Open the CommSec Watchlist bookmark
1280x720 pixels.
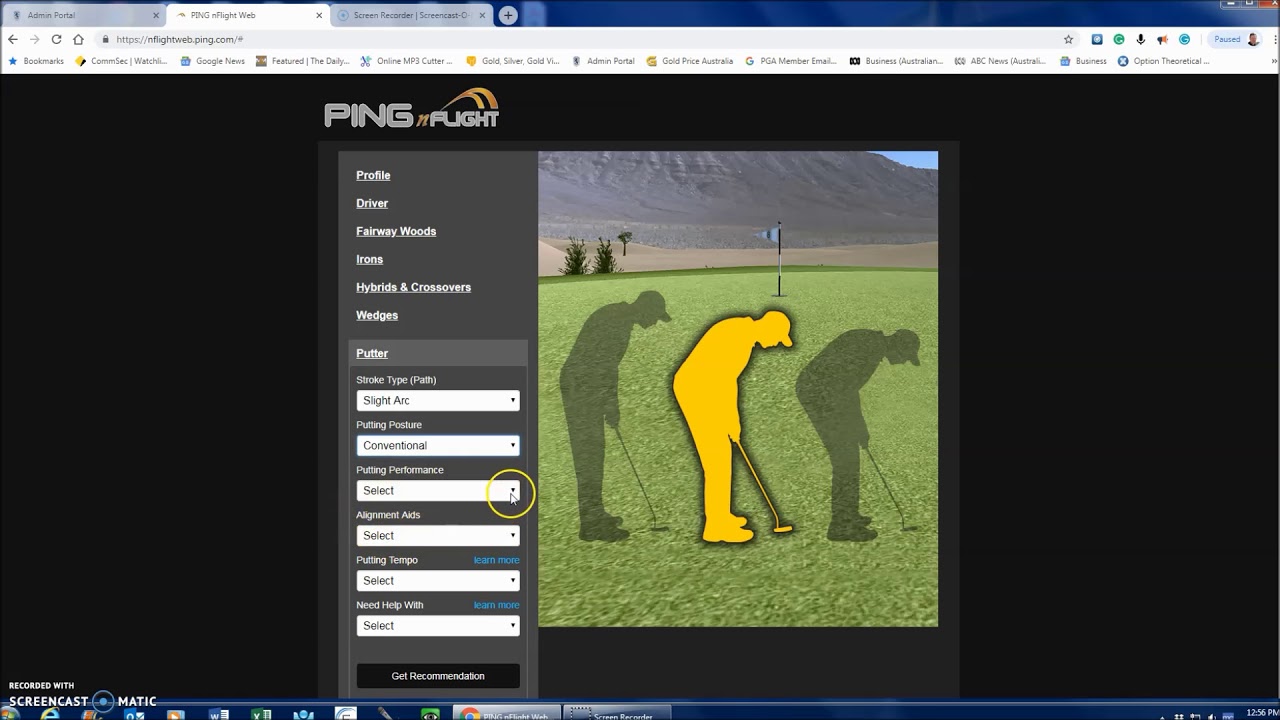[x=122, y=61]
